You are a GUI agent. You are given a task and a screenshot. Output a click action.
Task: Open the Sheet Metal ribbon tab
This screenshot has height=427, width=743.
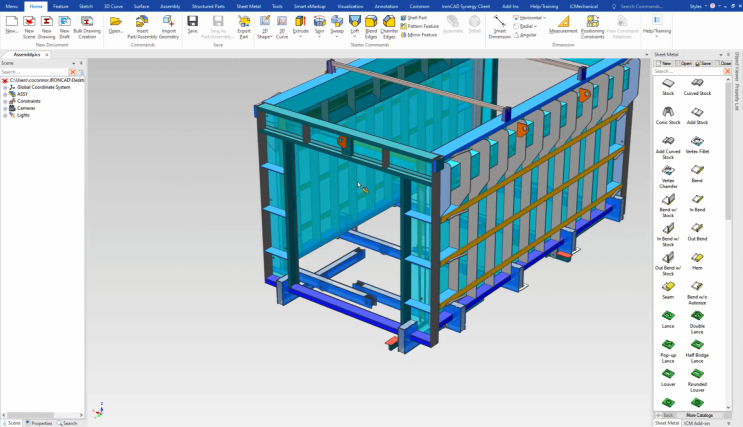pos(248,6)
